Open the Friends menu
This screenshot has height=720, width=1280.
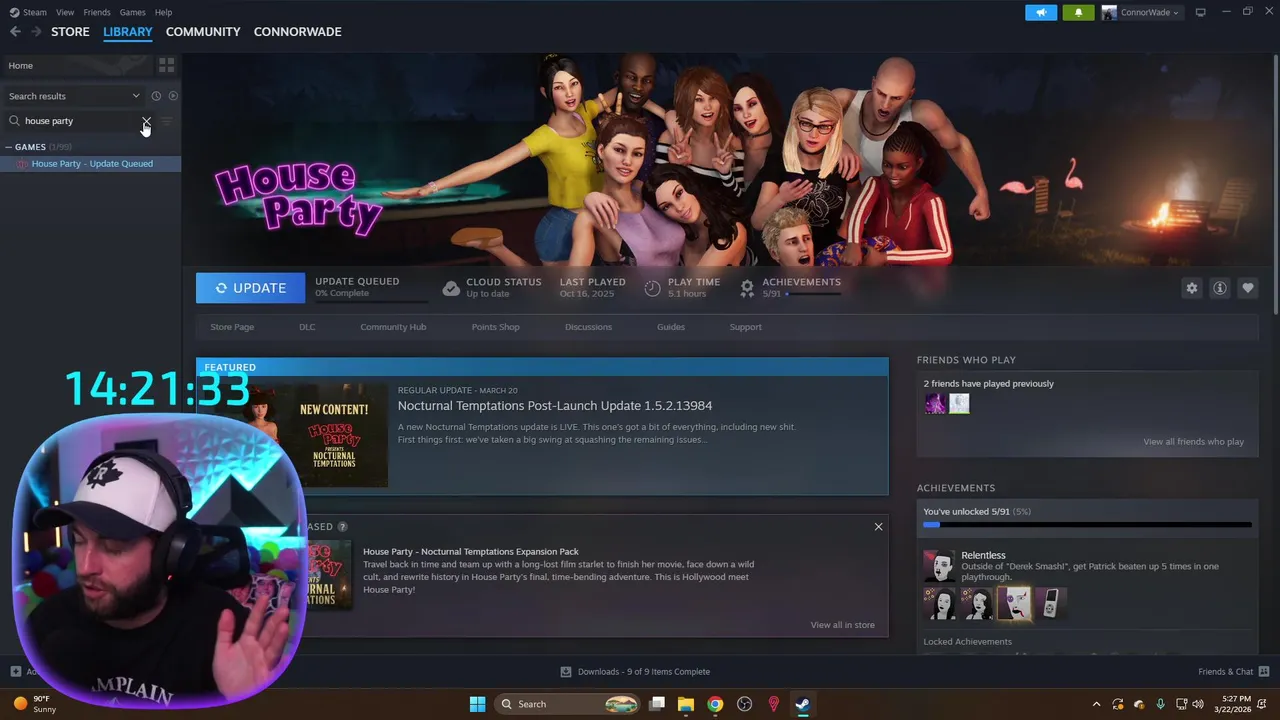(x=97, y=12)
